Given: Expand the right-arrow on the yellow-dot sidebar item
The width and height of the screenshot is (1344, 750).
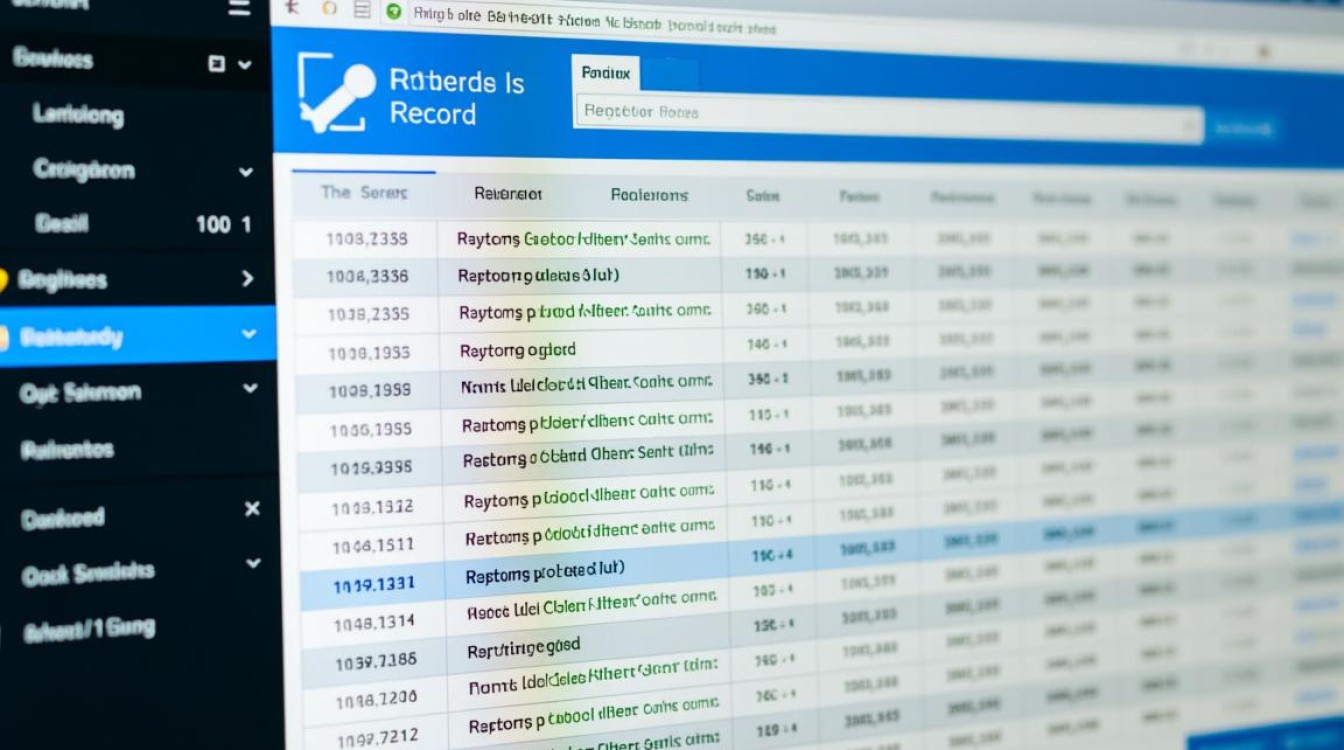Looking at the screenshot, I should coord(248,279).
